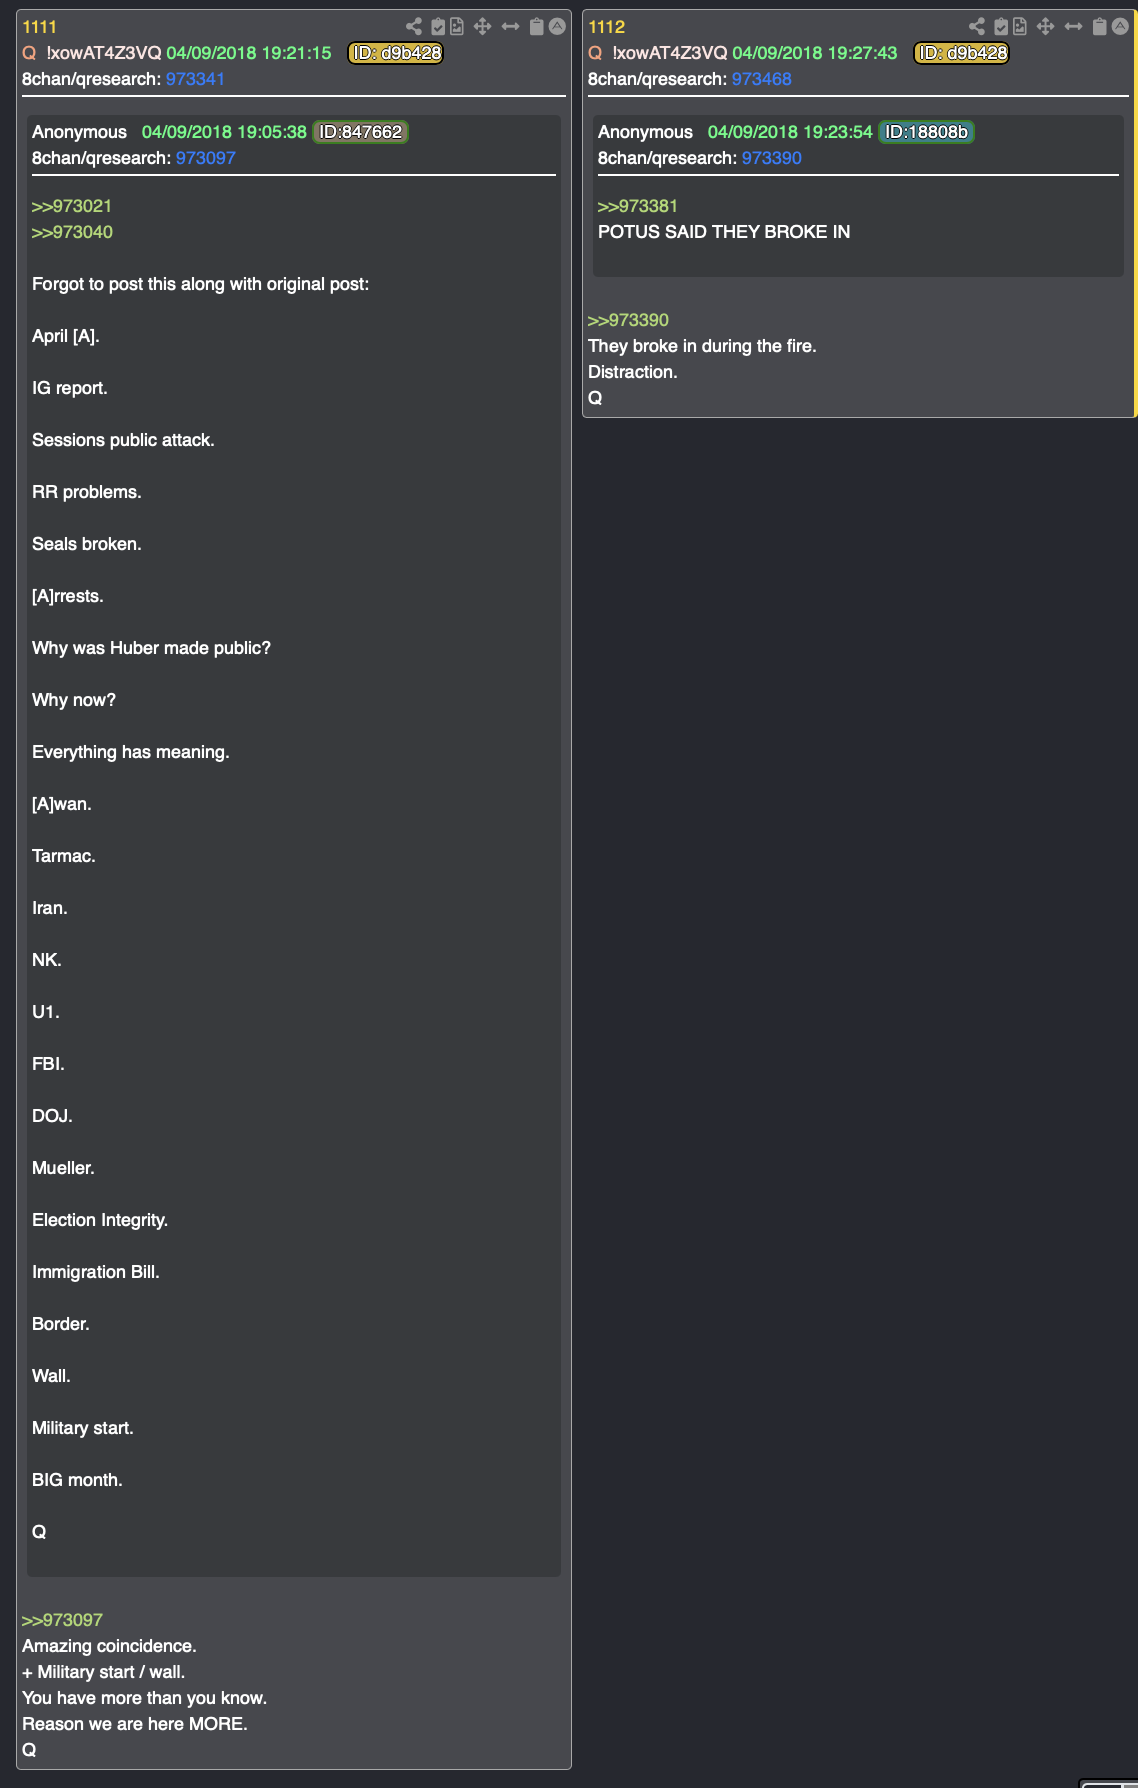Follow reply reference >>973021
1138x1788 pixels.
pyautogui.click(x=71, y=206)
